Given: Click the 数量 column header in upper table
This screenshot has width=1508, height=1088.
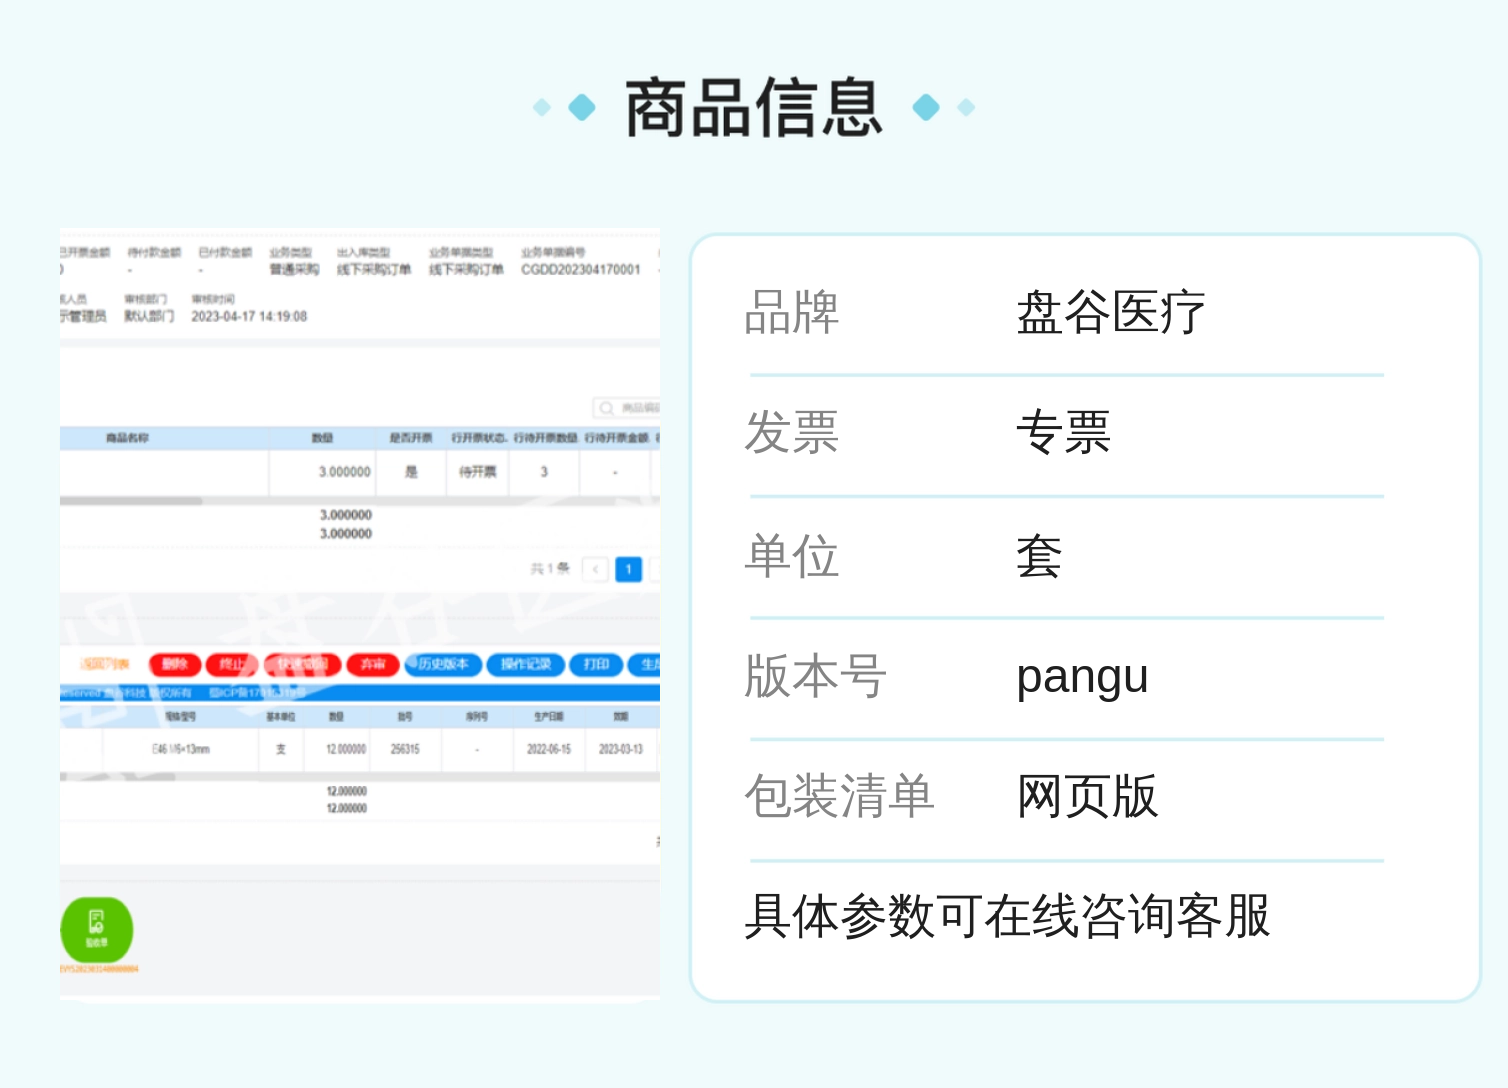Looking at the screenshot, I should (x=322, y=438).
